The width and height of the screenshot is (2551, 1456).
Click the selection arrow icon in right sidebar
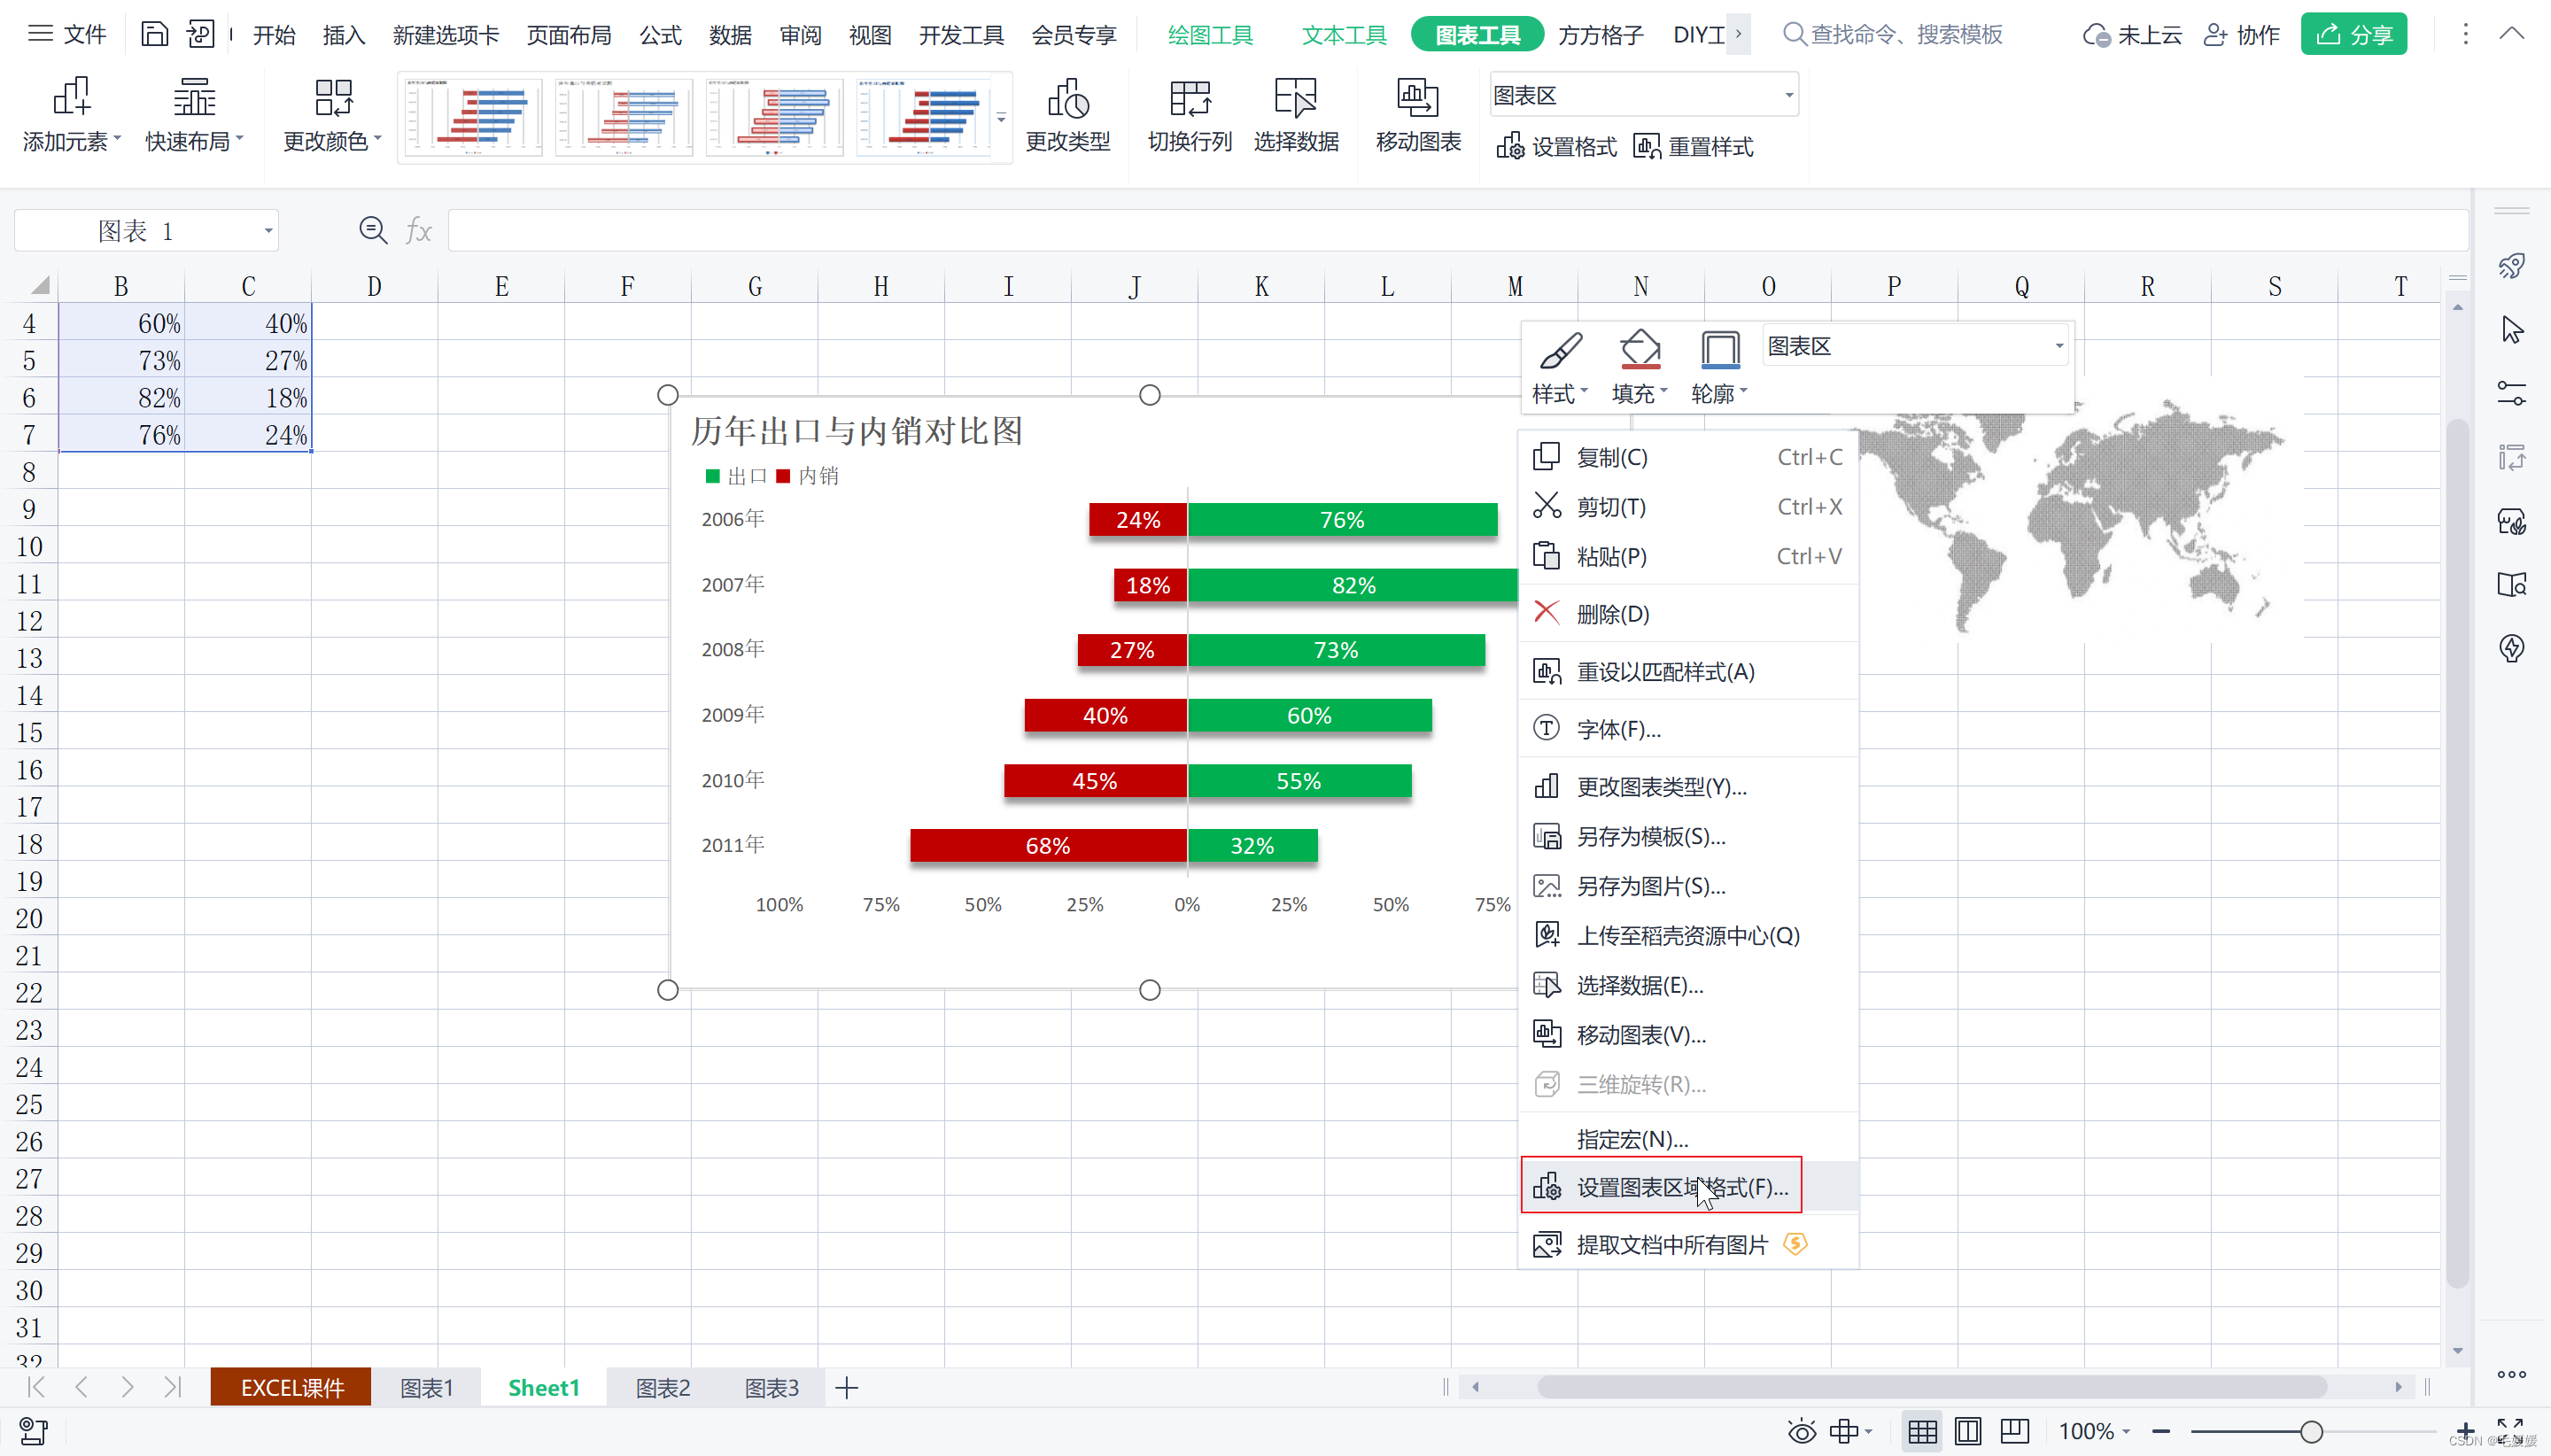(x=2512, y=330)
